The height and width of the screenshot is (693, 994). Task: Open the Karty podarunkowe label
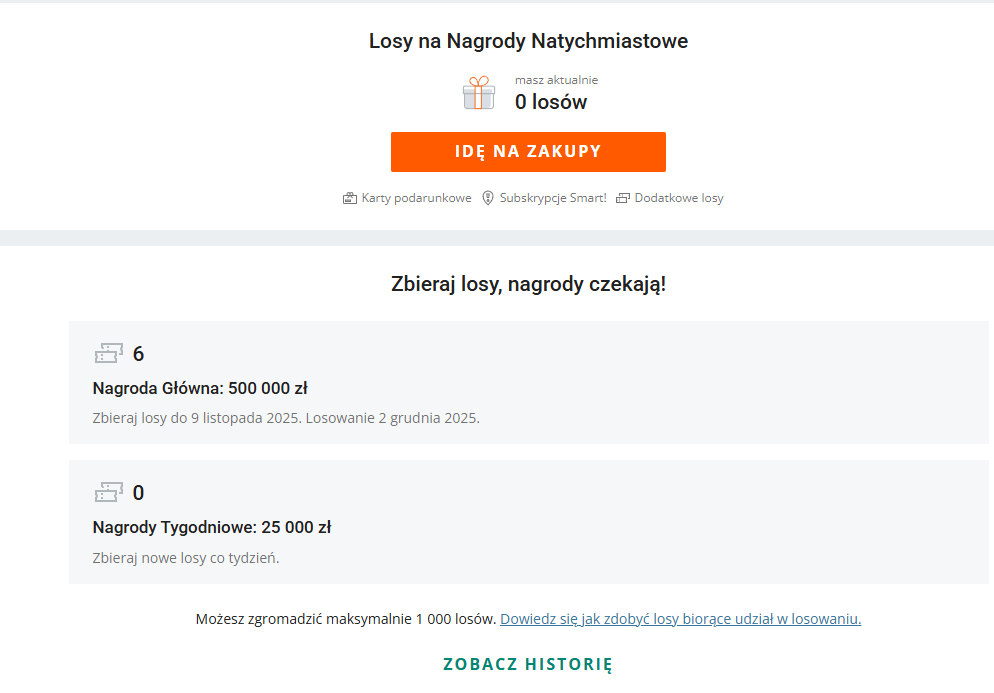(416, 198)
